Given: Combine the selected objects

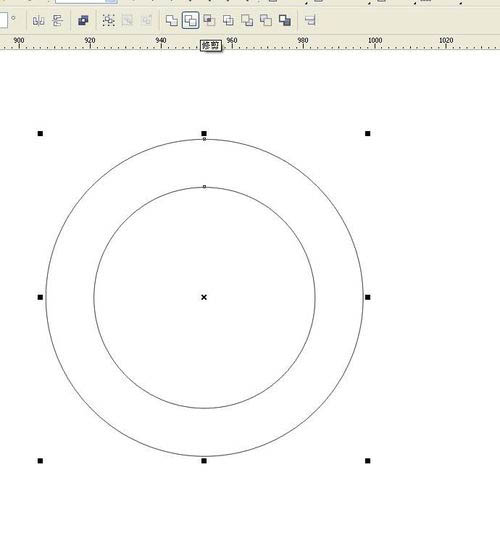Looking at the screenshot, I should coord(83,21).
